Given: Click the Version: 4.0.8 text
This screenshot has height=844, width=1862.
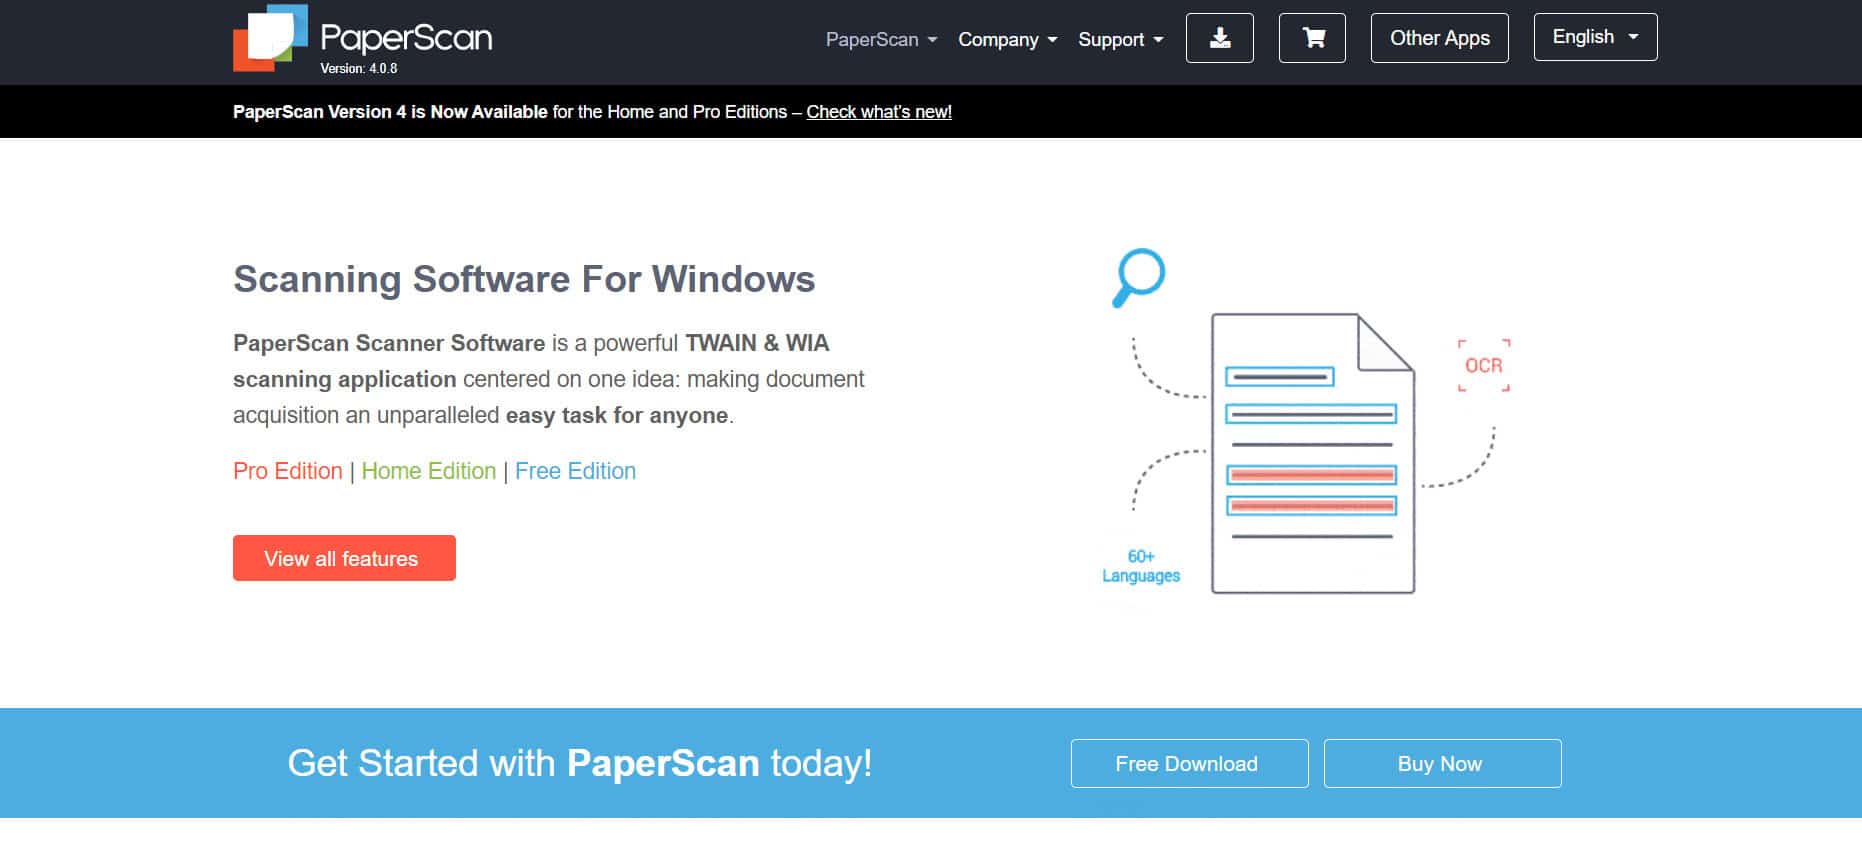Looking at the screenshot, I should (x=358, y=68).
